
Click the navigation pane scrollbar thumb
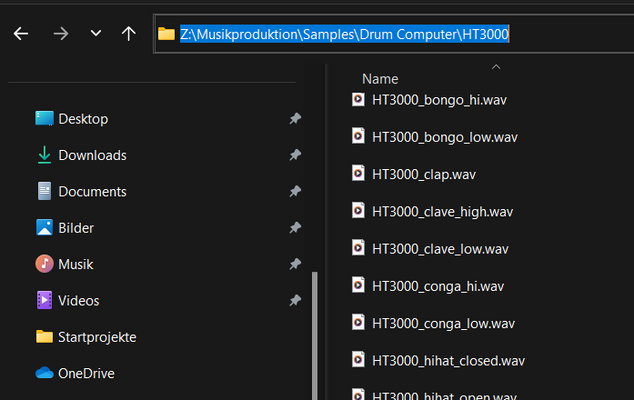[315, 336]
